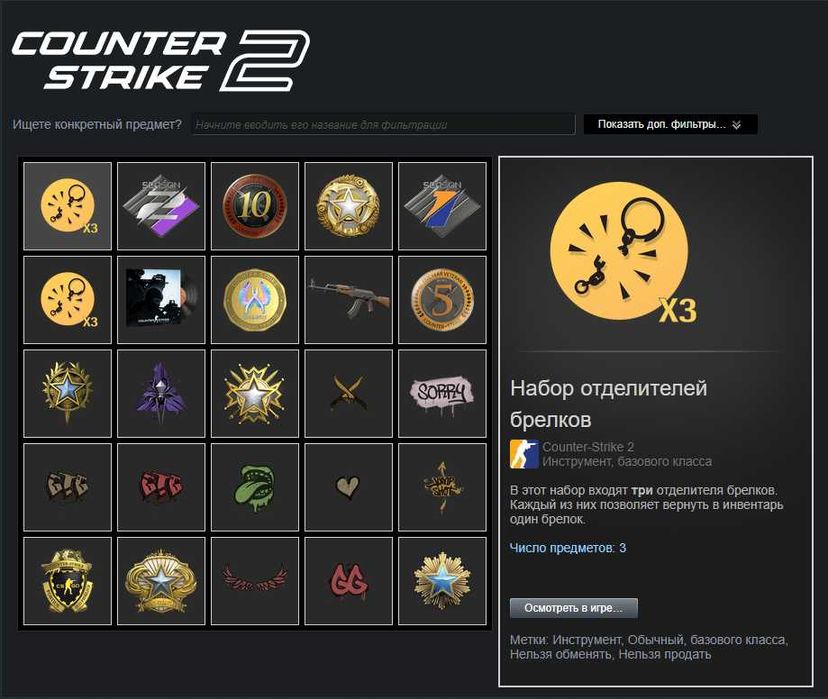Select the Season 2 premier medal item
The height and width of the screenshot is (699, 828).
(x=161, y=206)
